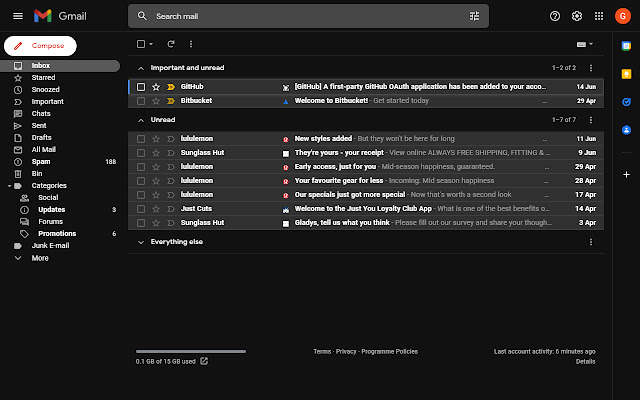
Task: Open the account activity Details link
Action: click(585, 361)
